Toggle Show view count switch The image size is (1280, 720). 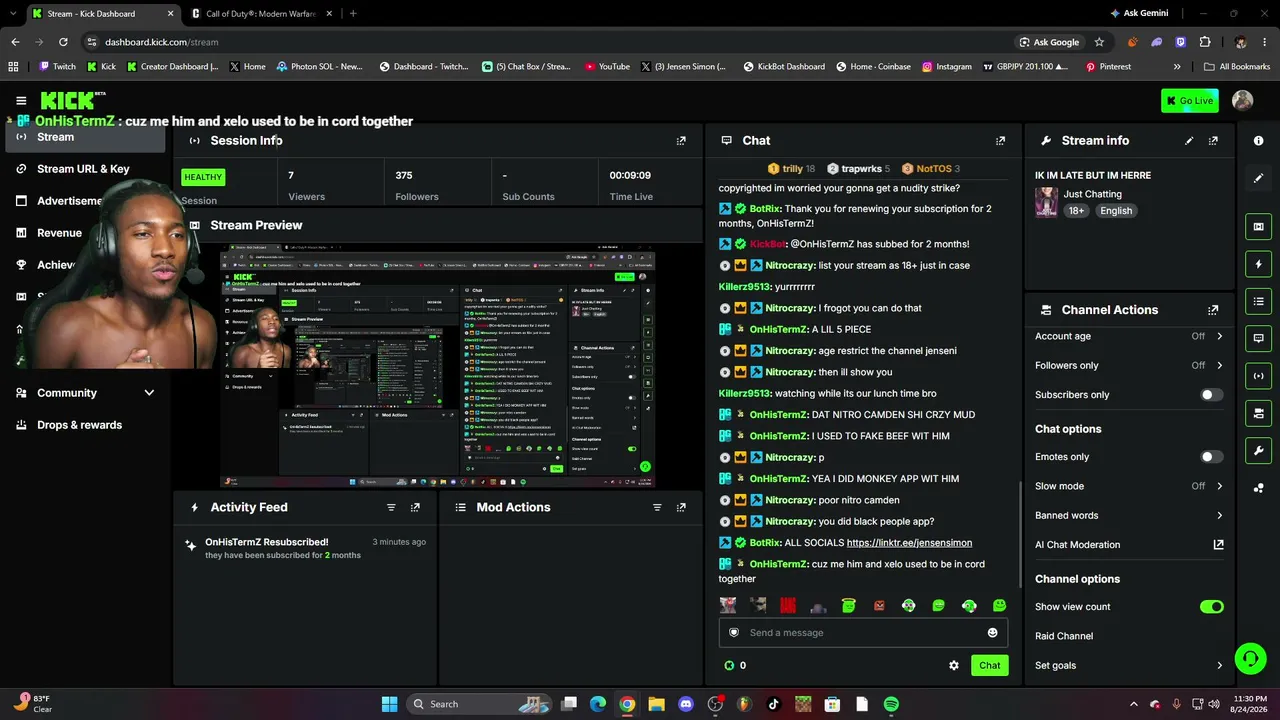1211,607
